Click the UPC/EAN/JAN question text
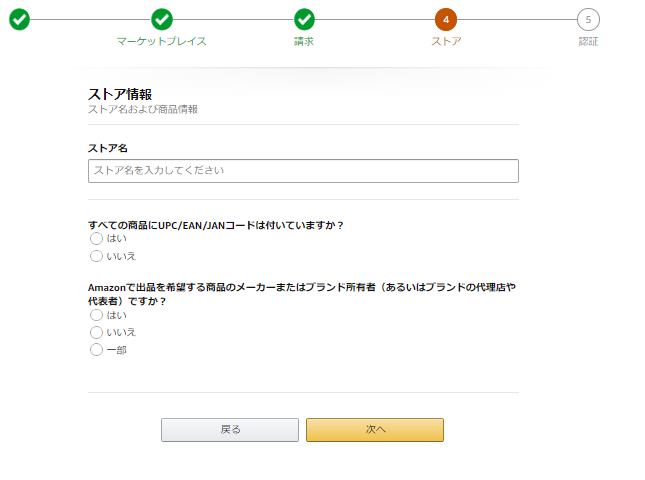 216,225
